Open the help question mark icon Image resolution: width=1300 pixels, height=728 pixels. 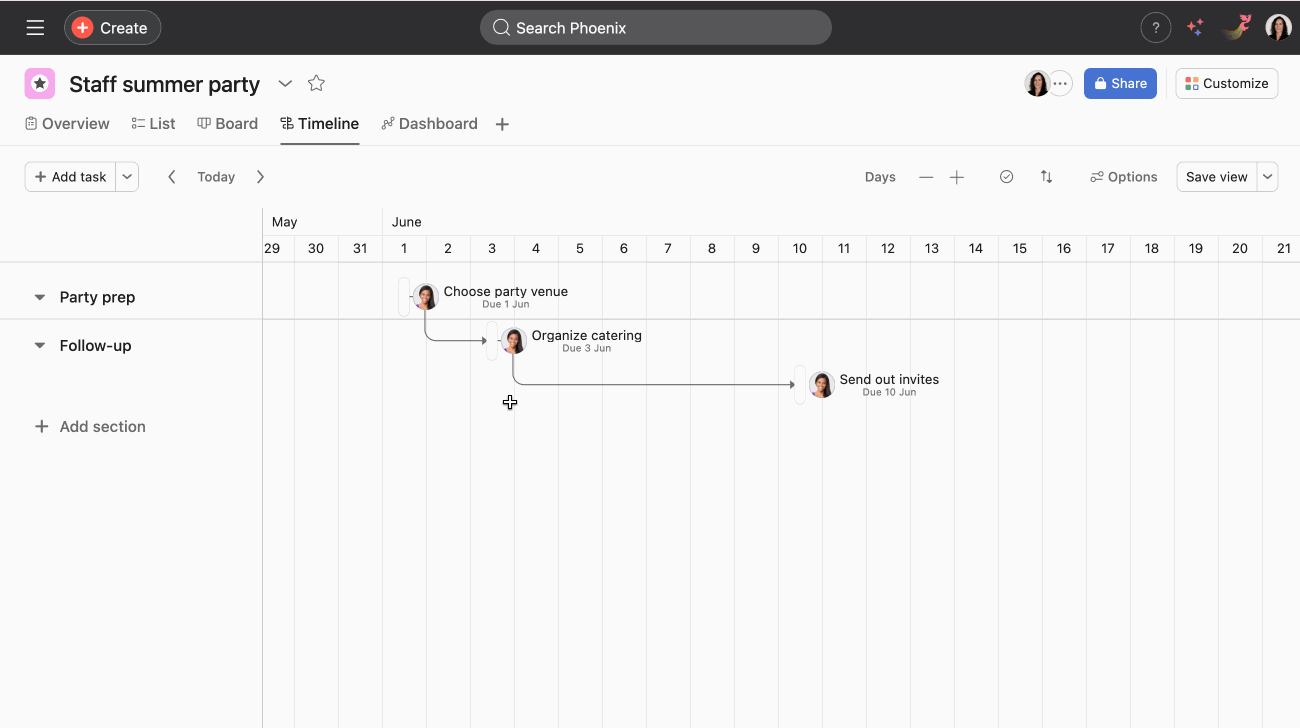[x=1156, y=27]
